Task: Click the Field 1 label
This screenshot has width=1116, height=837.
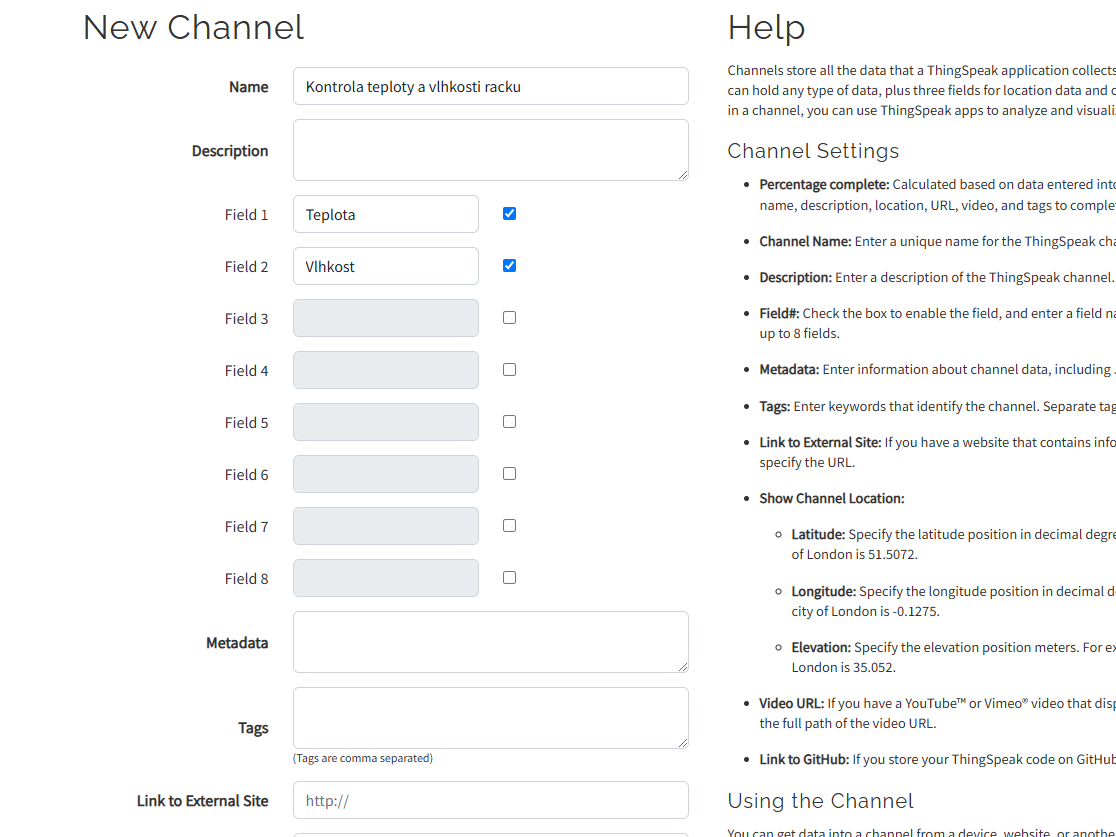Action: click(246, 215)
